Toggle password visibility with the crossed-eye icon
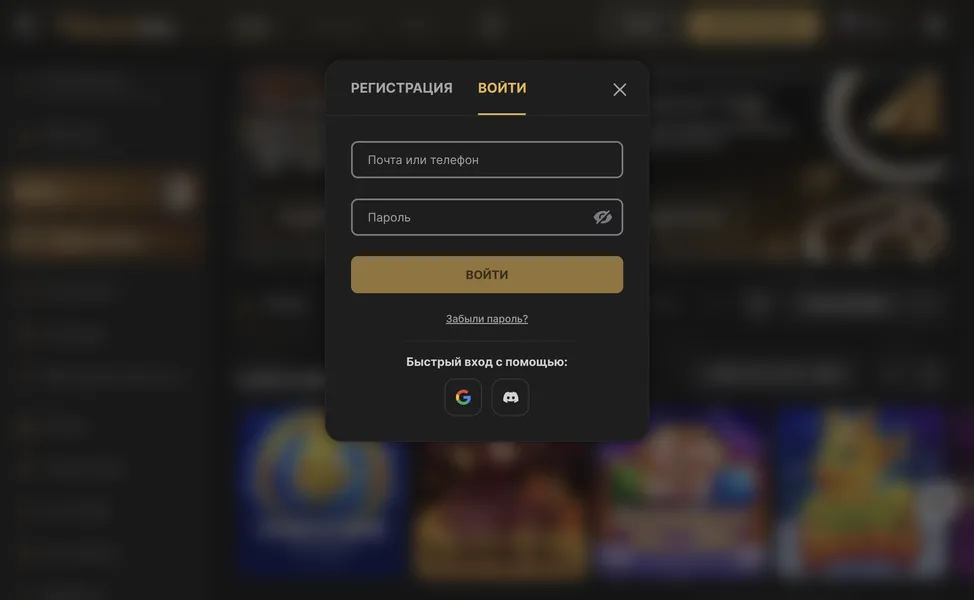Screen dimensions: 974x600 [x=602, y=217]
